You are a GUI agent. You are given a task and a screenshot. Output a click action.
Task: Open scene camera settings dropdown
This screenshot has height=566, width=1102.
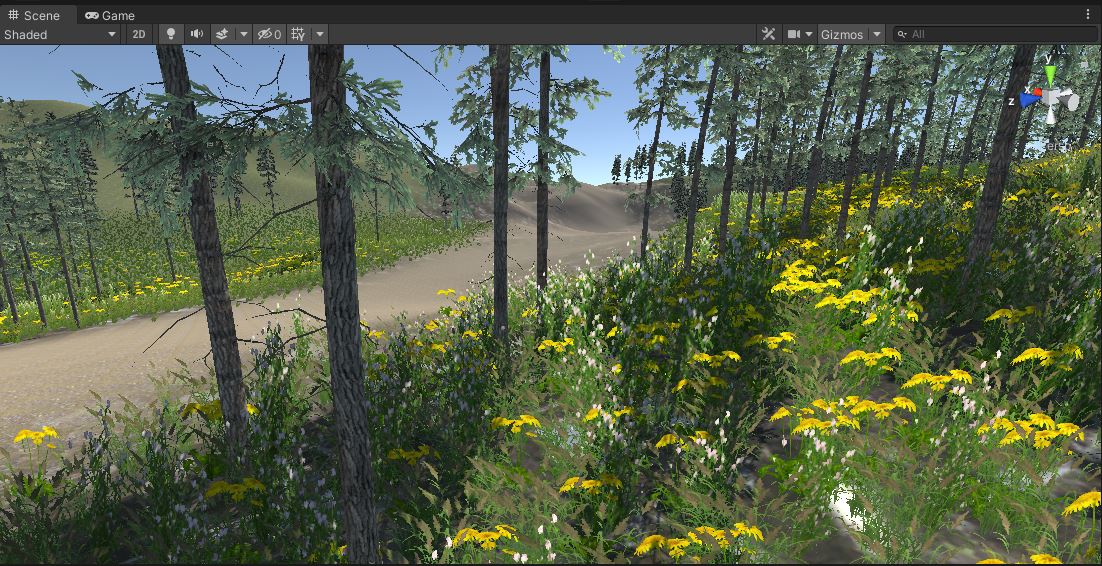pyautogui.click(x=800, y=34)
